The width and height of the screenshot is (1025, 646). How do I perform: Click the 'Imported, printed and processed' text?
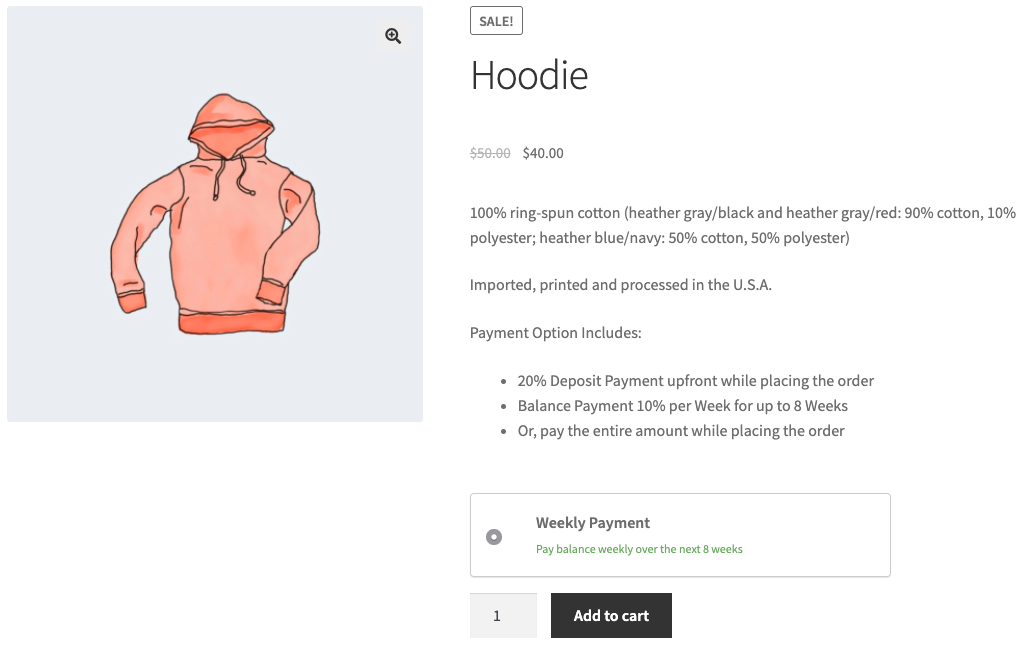(620, 285)
